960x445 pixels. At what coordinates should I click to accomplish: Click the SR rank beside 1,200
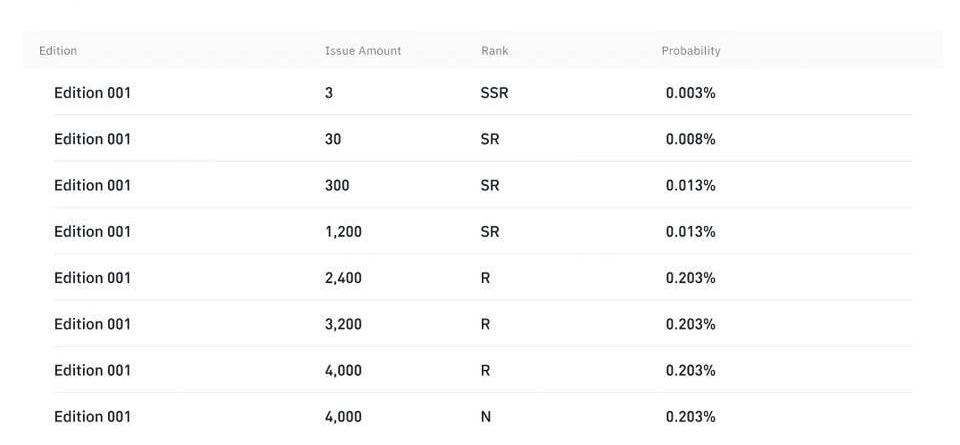[489, 232]
